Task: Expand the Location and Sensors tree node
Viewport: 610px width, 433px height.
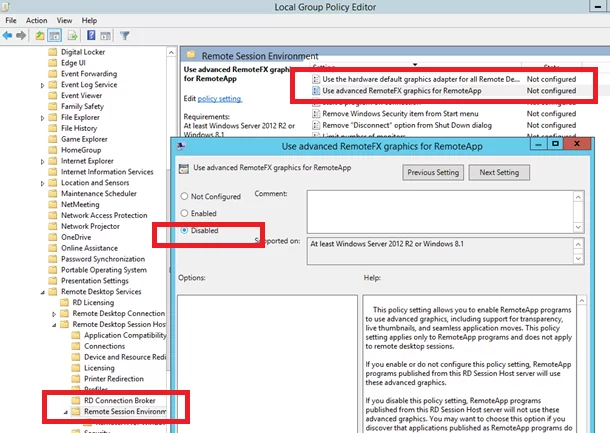Action: tap(42, 183)
